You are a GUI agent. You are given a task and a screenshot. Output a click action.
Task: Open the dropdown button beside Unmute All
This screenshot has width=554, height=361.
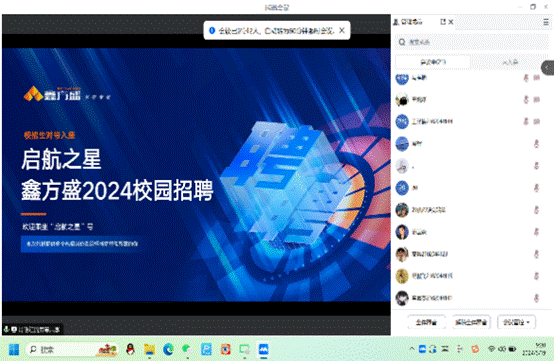click(516, 322)
